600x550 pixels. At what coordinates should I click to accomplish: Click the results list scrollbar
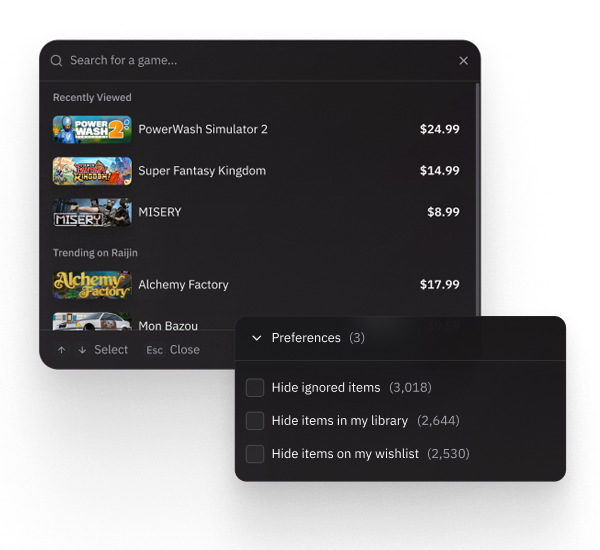(478, 199)
